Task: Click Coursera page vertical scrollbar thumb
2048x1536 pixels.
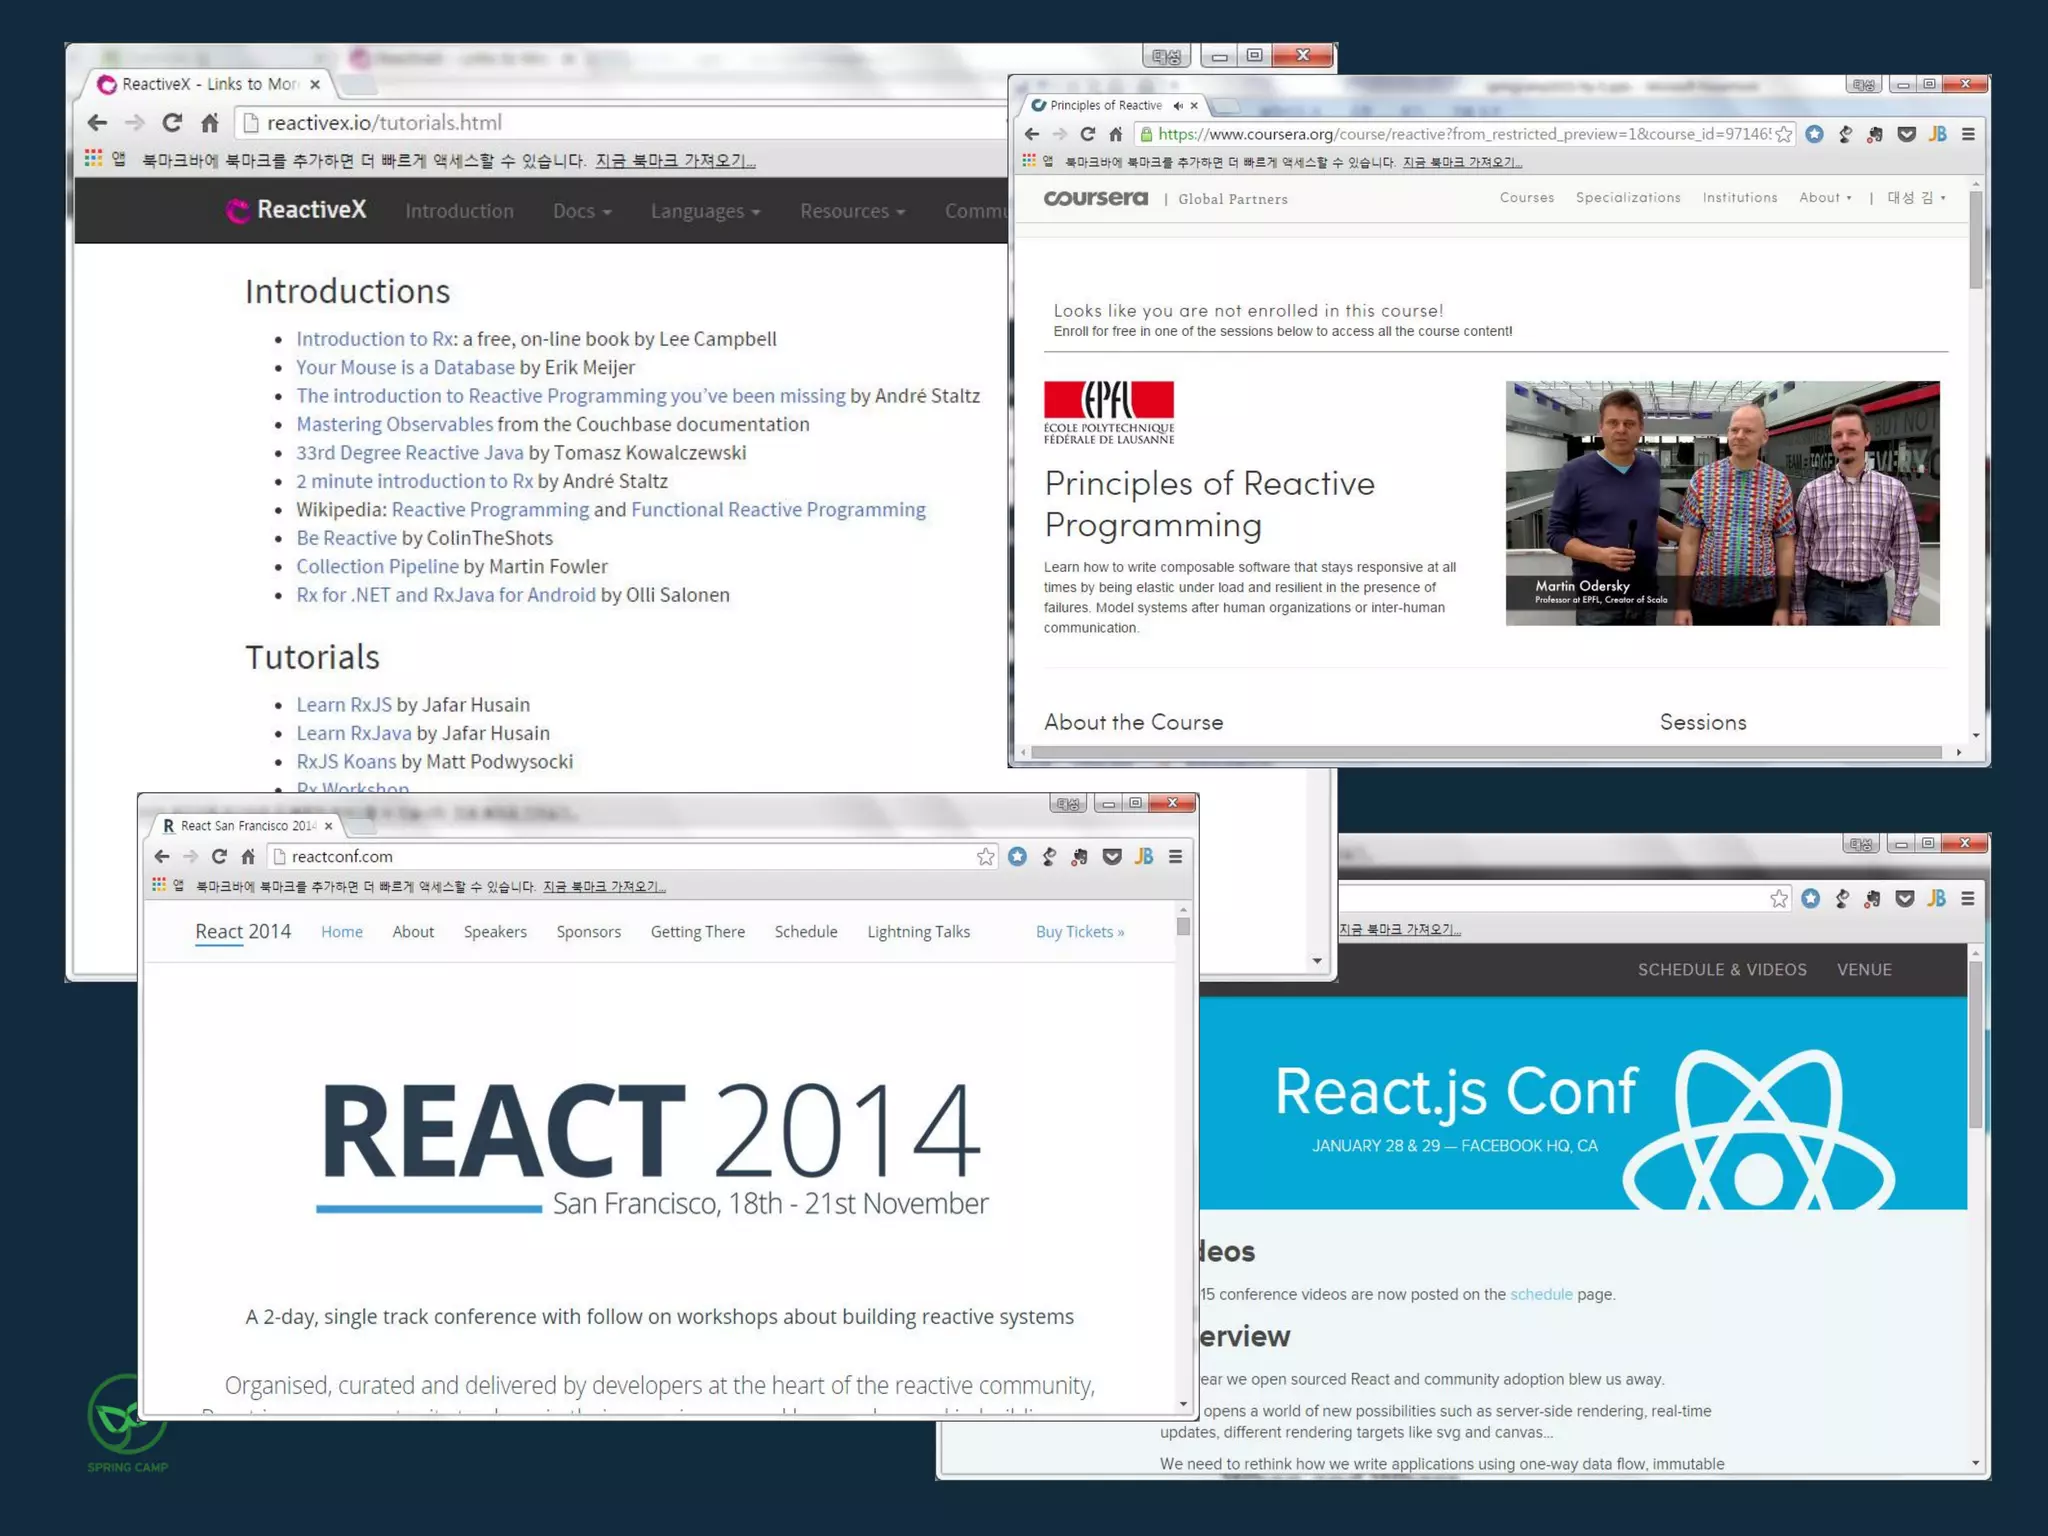Action: coord(1975,240)
